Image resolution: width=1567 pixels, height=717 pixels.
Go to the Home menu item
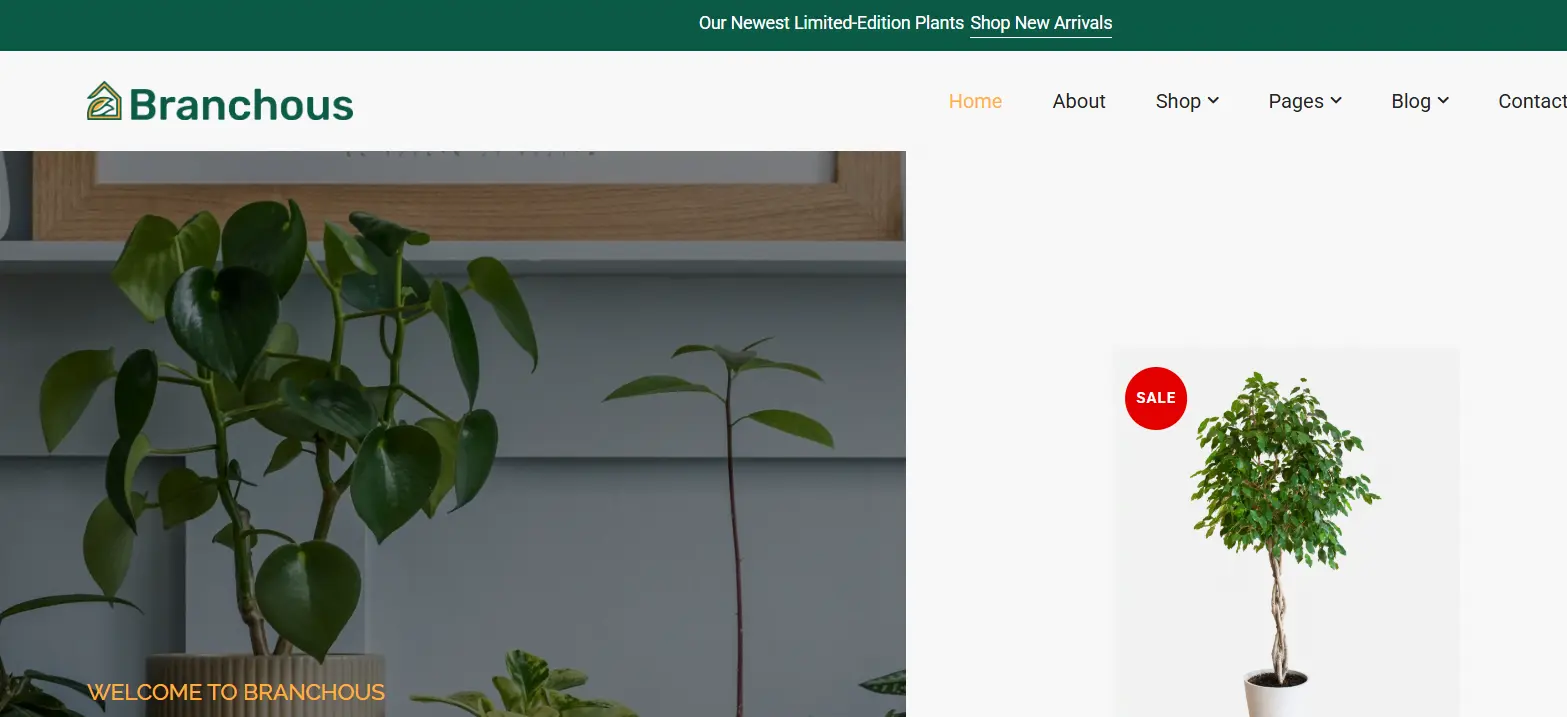(x=975, y=101)
